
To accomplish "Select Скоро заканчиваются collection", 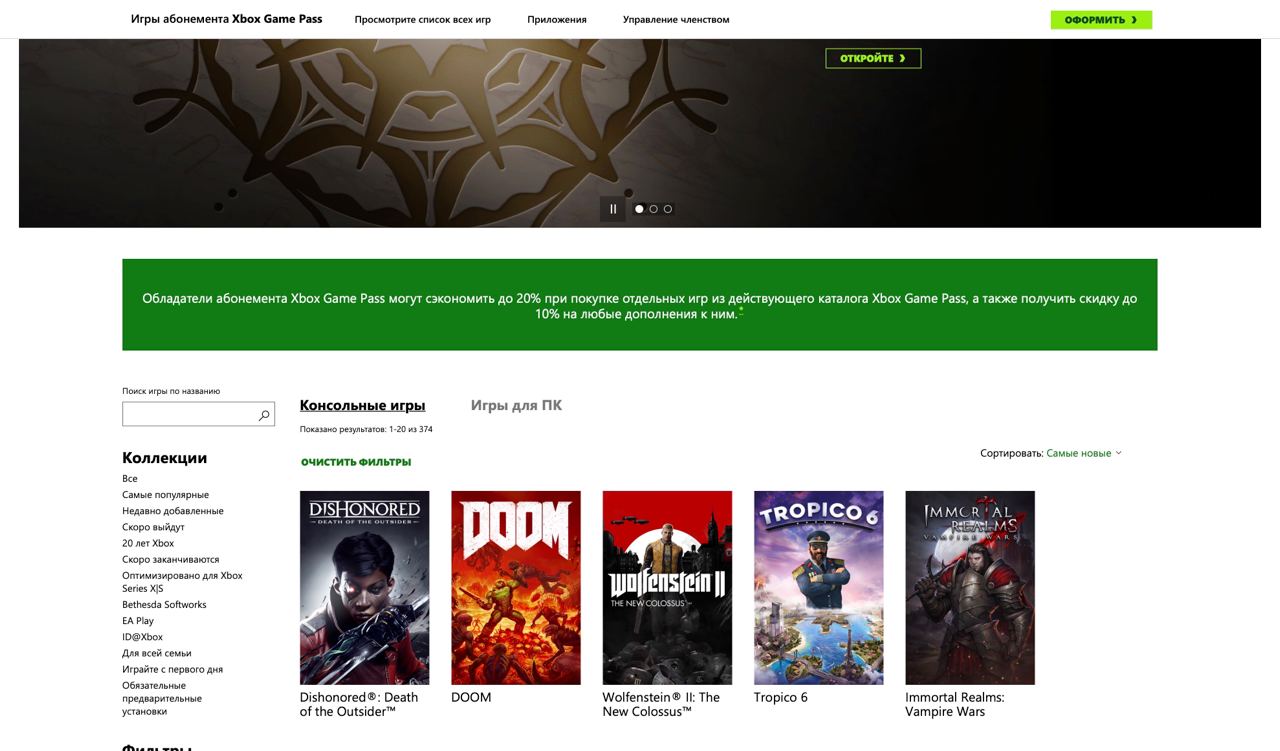I will point(170,559).
